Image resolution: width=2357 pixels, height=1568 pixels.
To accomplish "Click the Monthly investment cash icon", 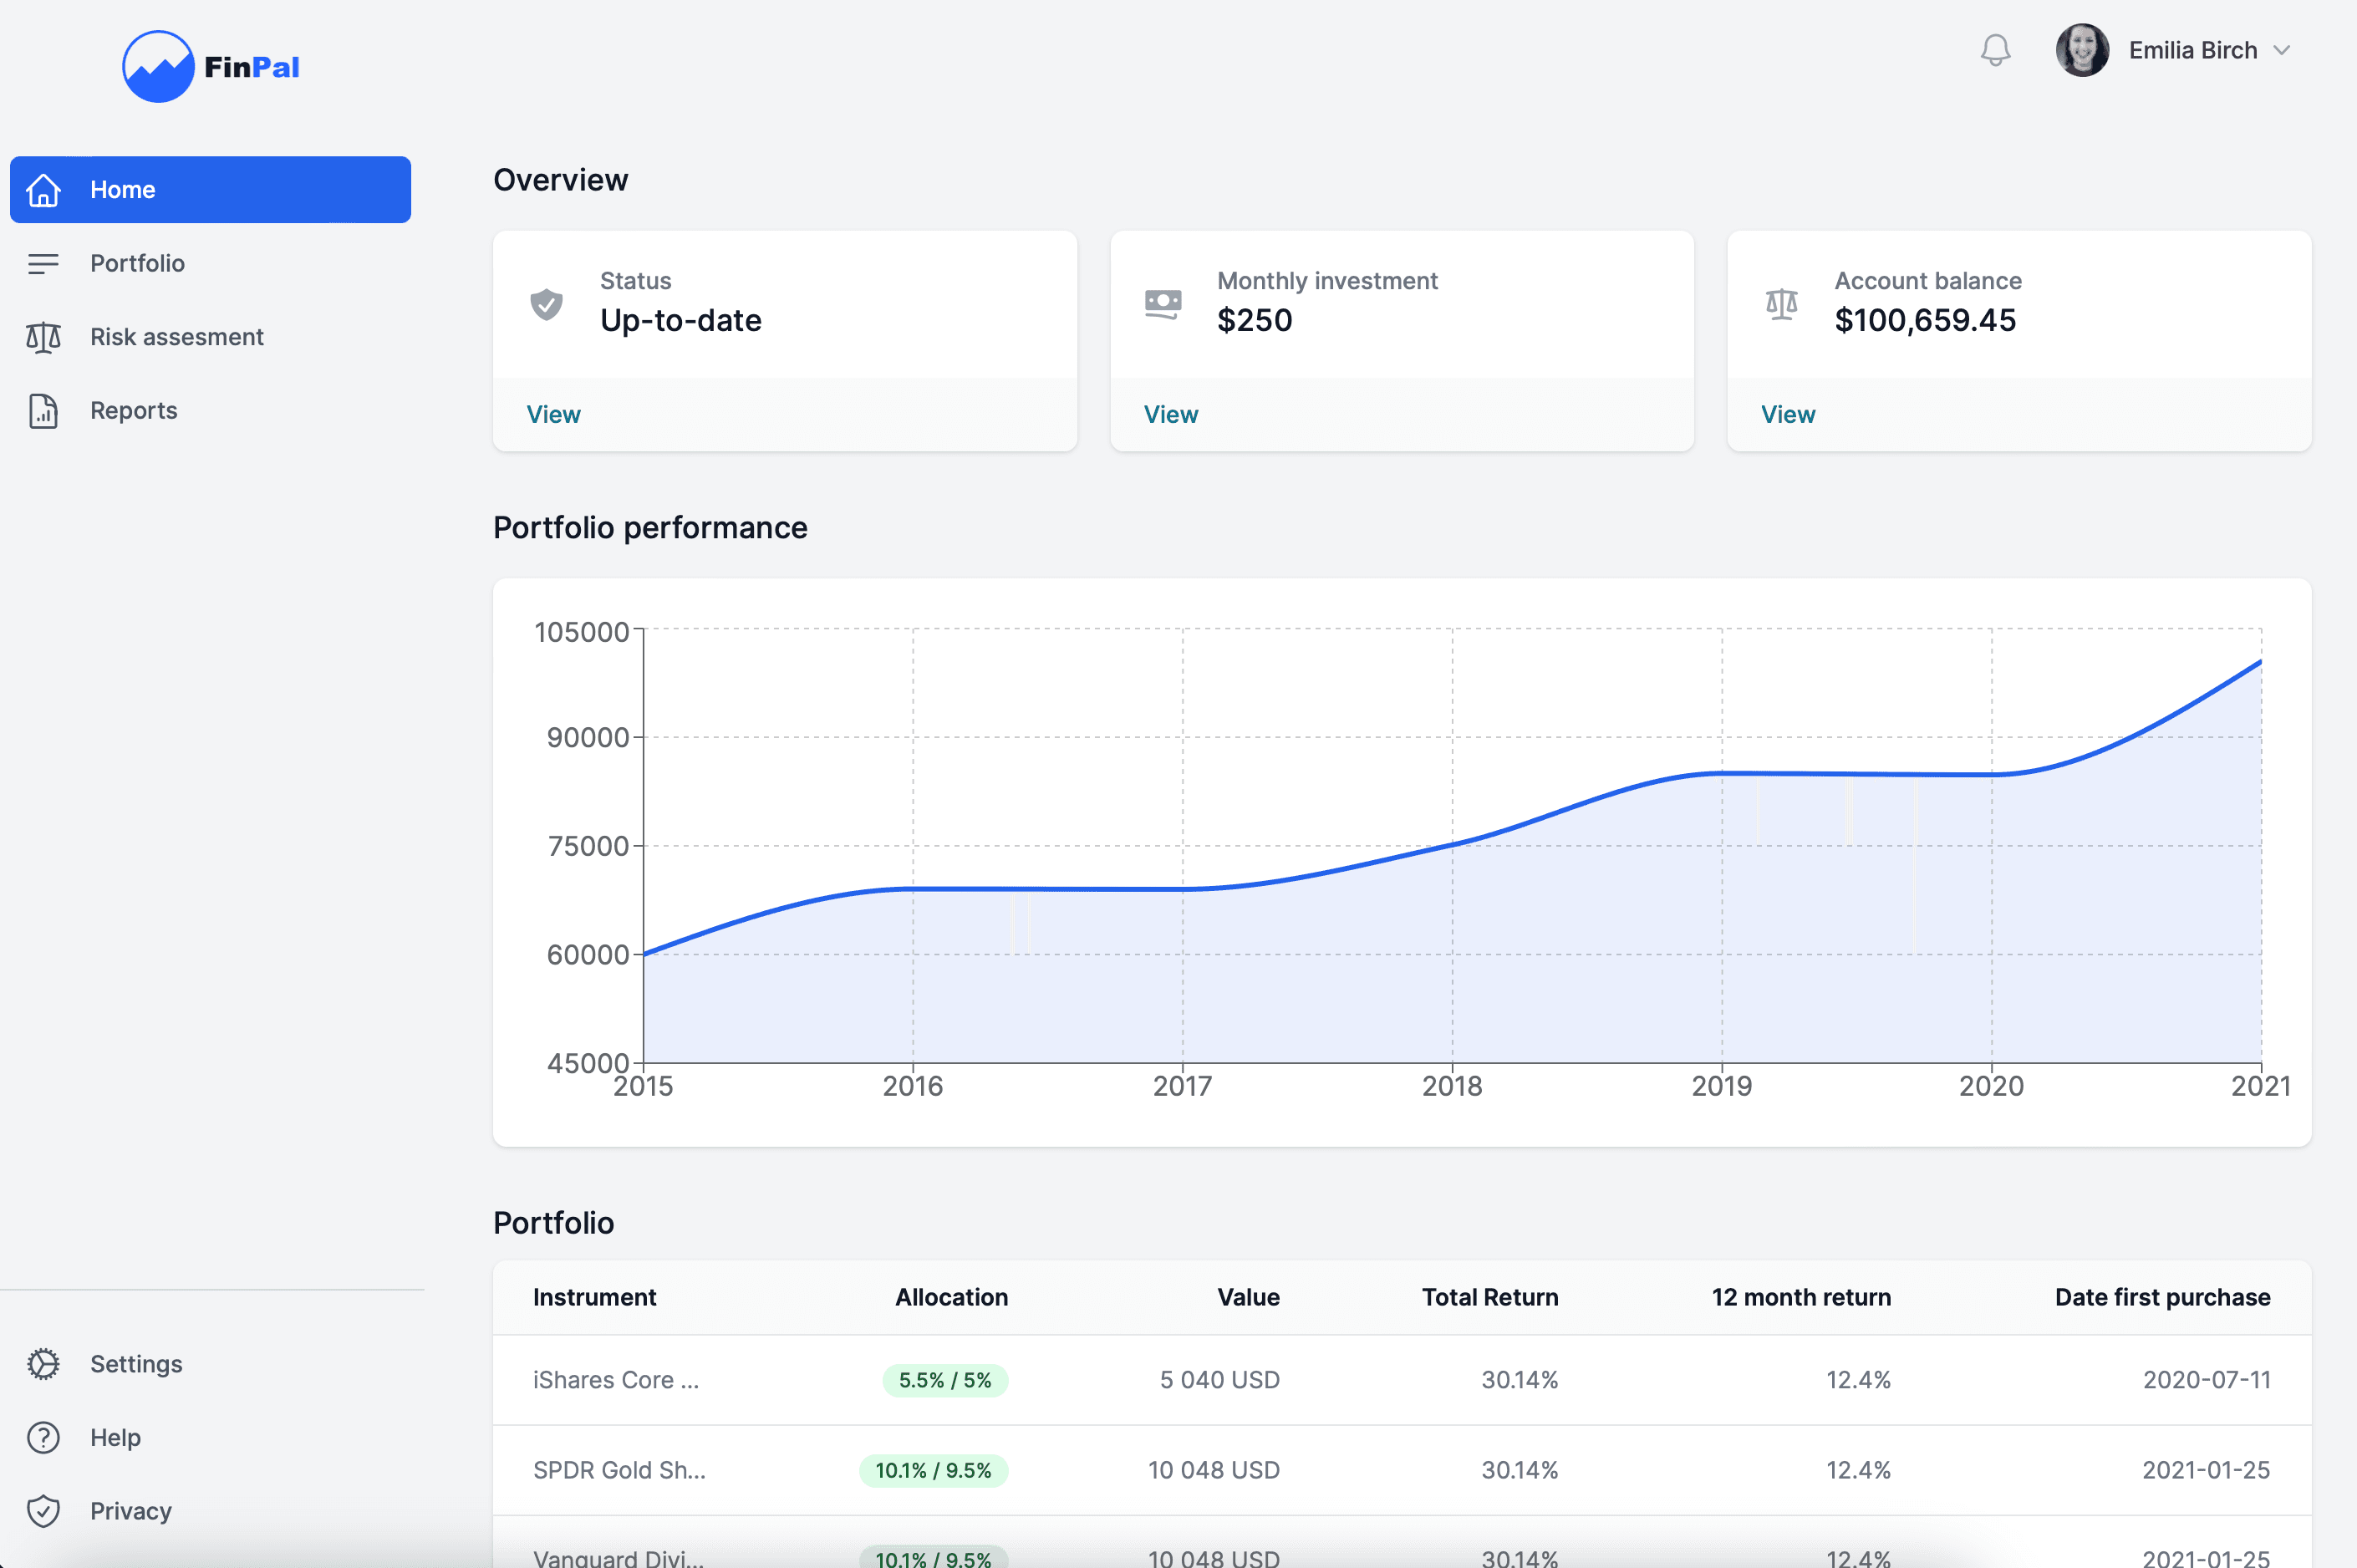I will (x=1163, y=303).
